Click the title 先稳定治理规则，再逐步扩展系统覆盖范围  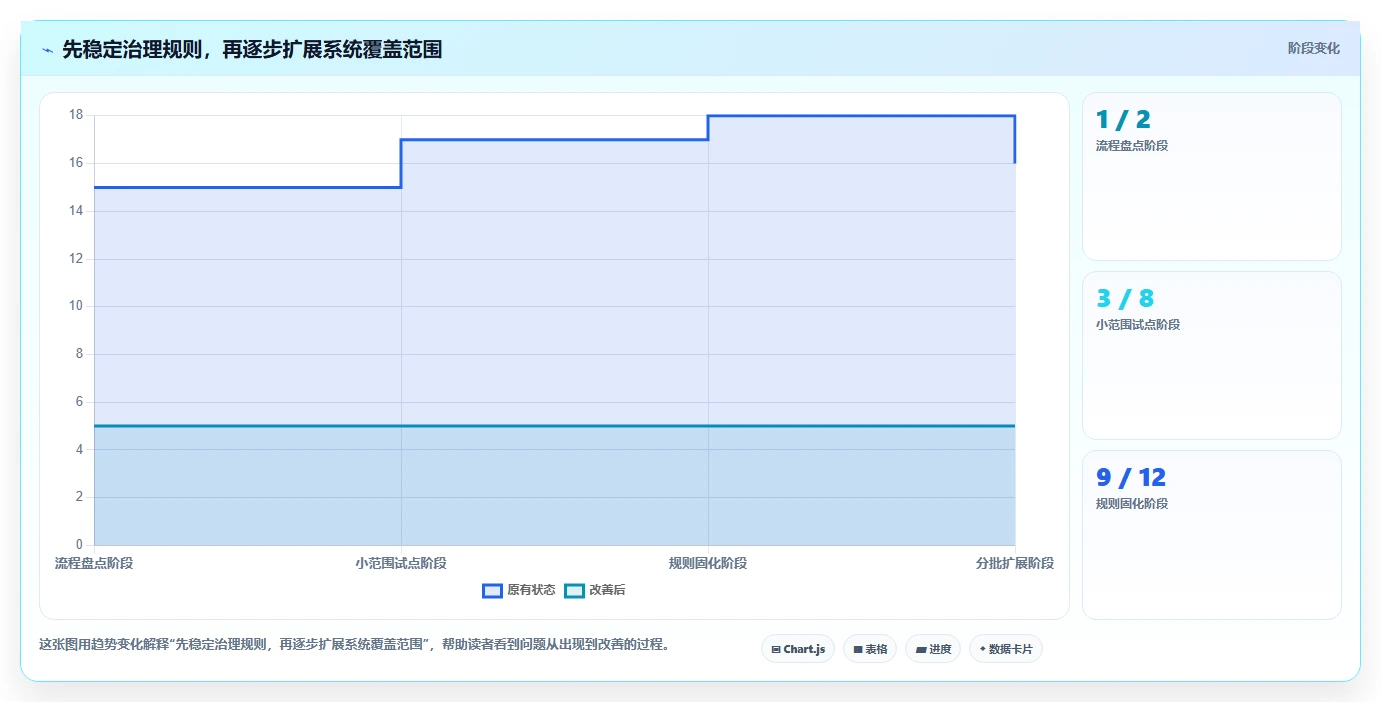pyautogui.click(x=252, y=50)
